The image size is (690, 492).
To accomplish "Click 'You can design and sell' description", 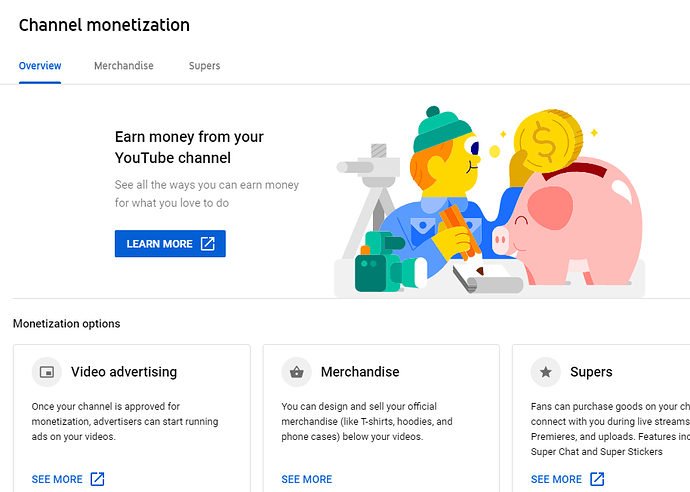I will pos(367,421).
